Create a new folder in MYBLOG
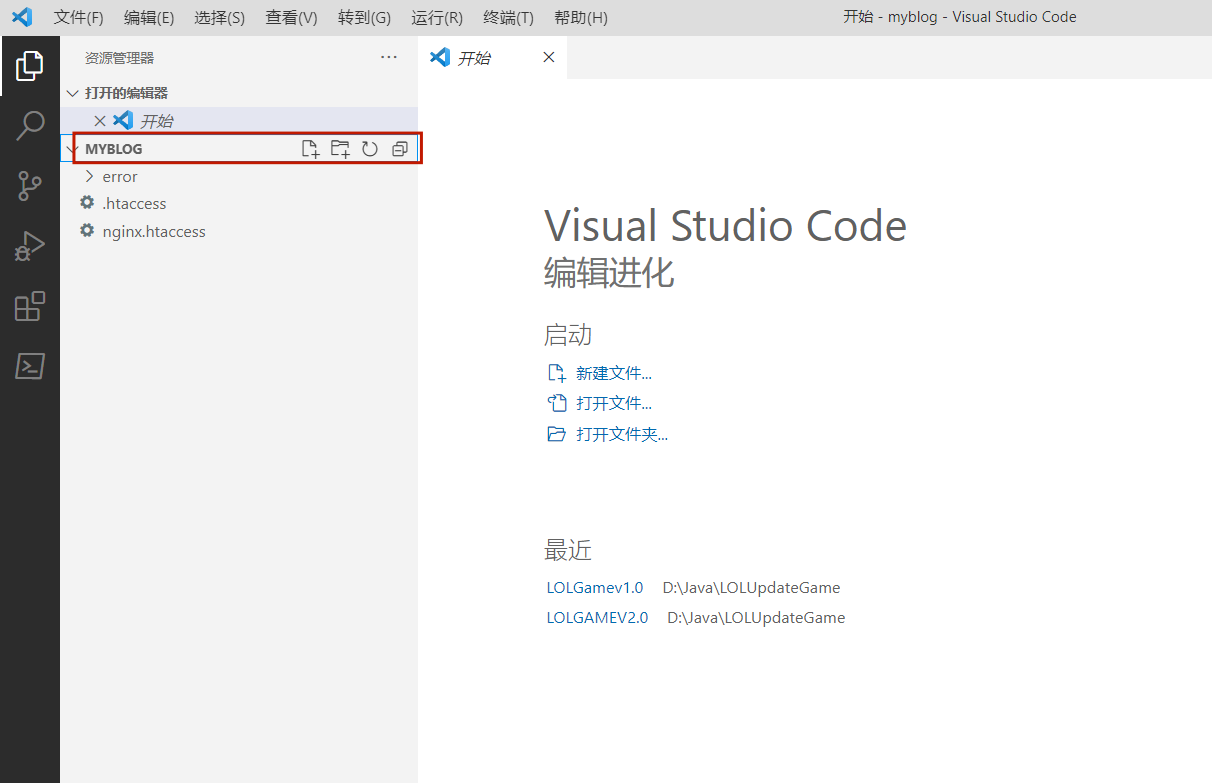Screen dimensions: 1212x783 (340, 149)
